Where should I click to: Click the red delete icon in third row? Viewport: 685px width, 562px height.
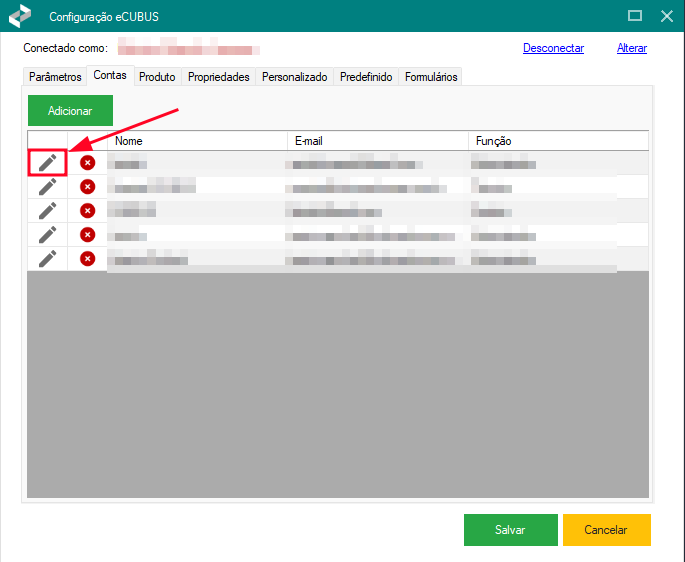pos(87,210)
